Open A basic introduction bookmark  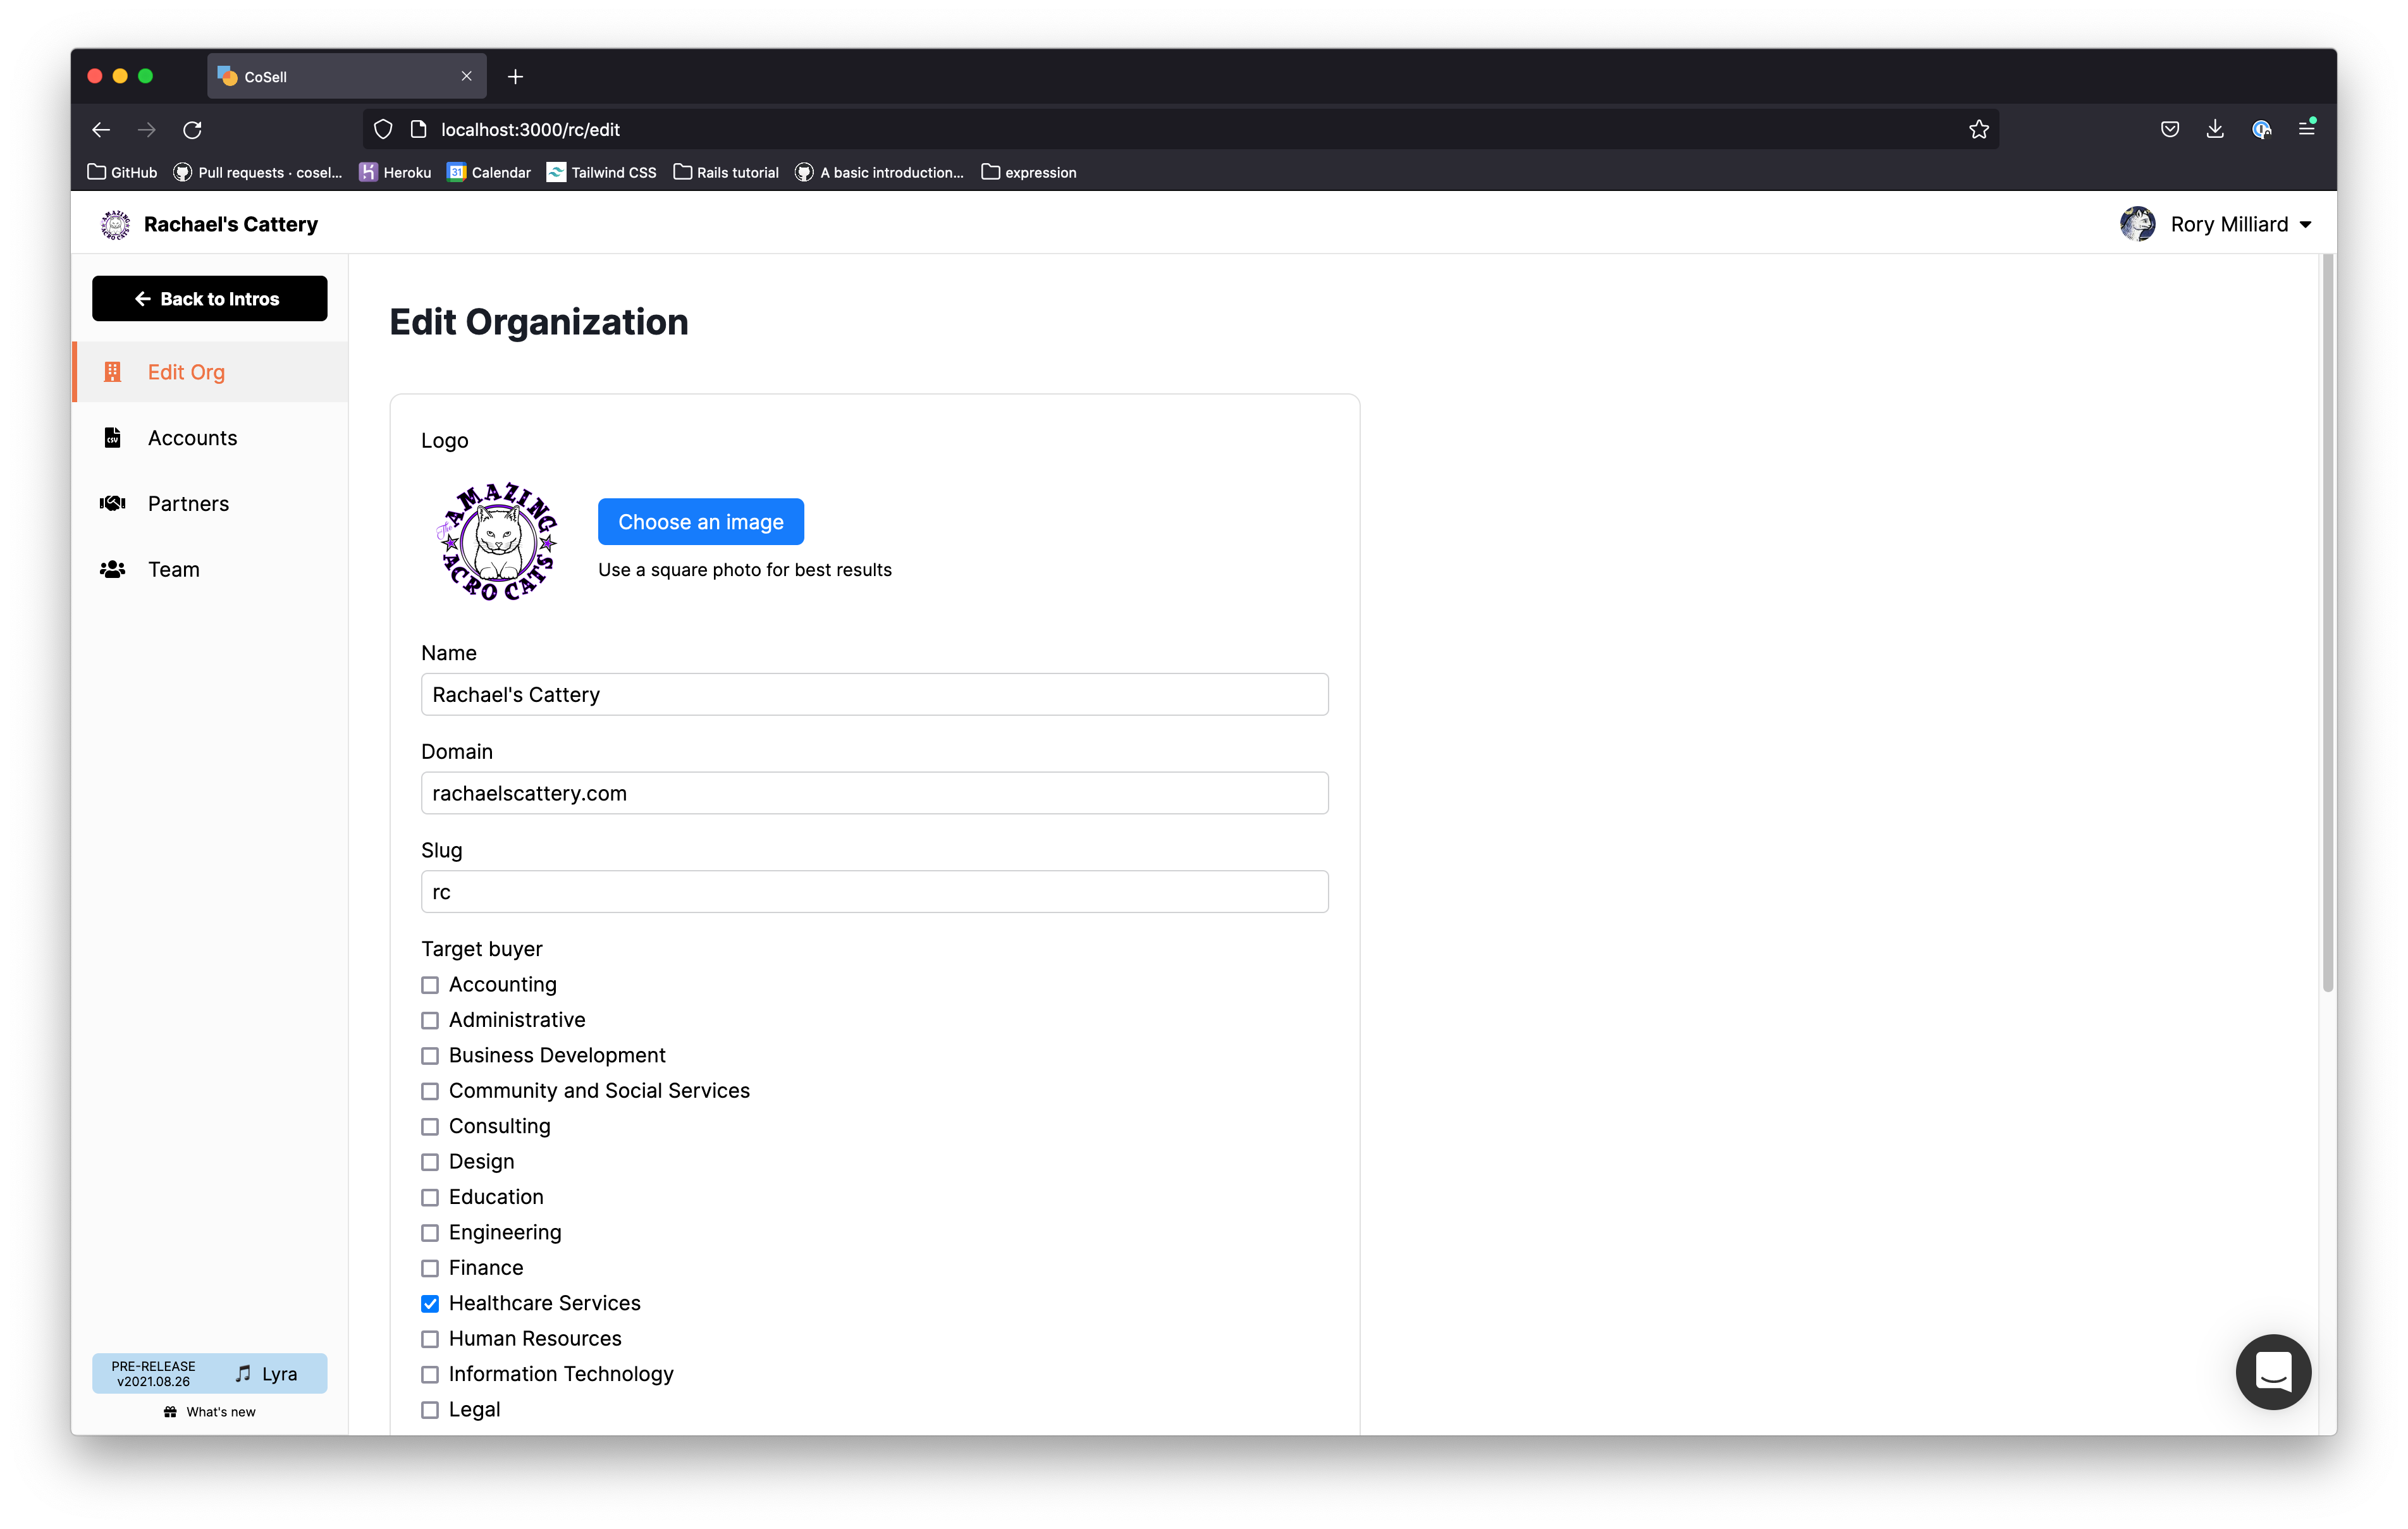[x=880, y=173]
